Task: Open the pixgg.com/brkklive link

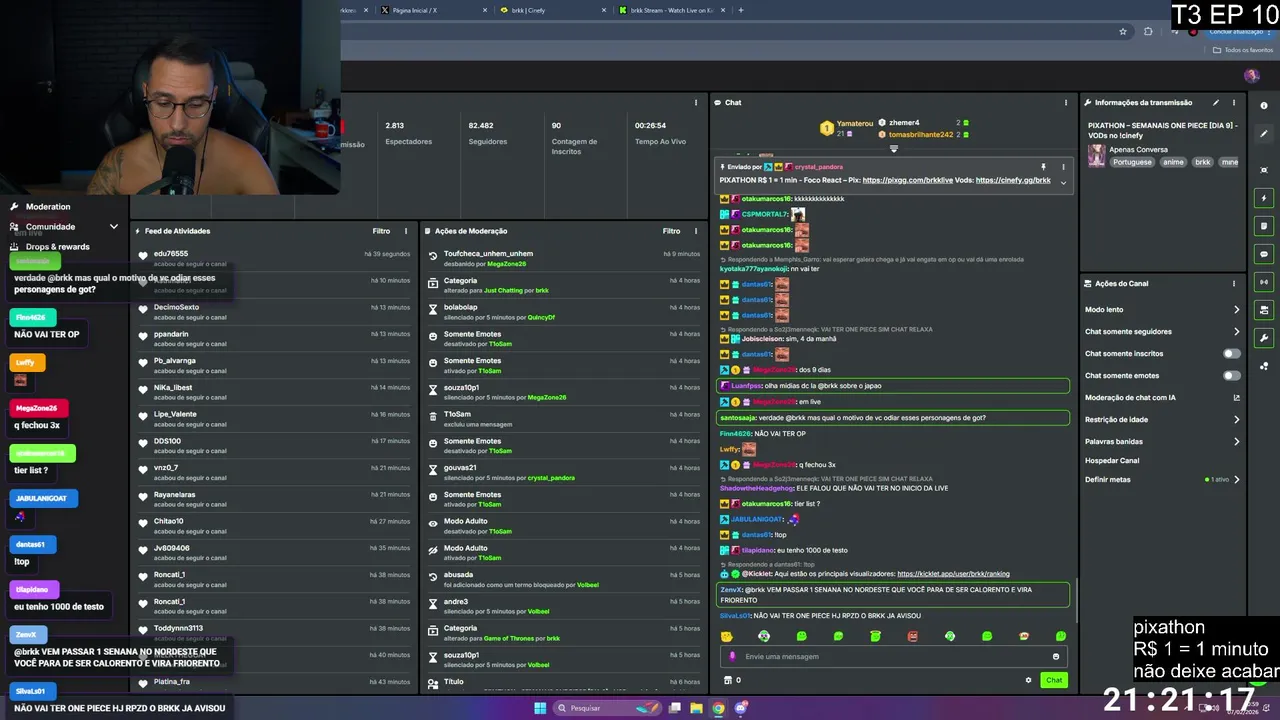Action: tap(906, 180)
